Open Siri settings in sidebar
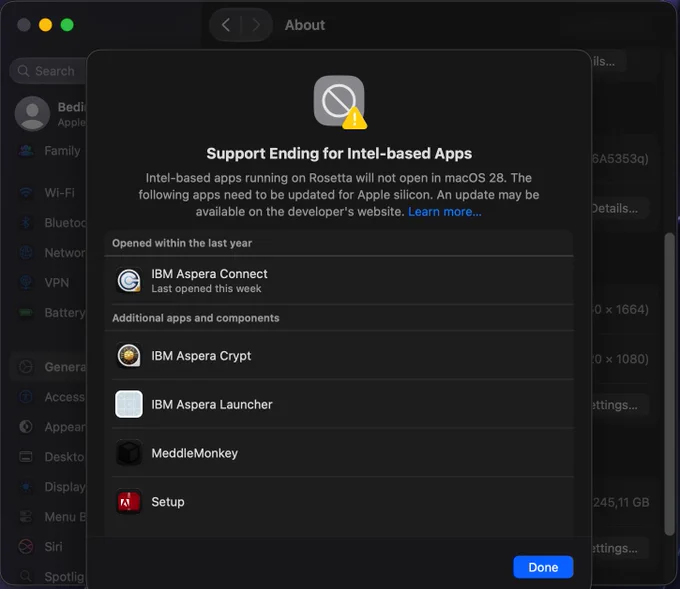This screenshot has height=589, width=680. click(53, 546)
